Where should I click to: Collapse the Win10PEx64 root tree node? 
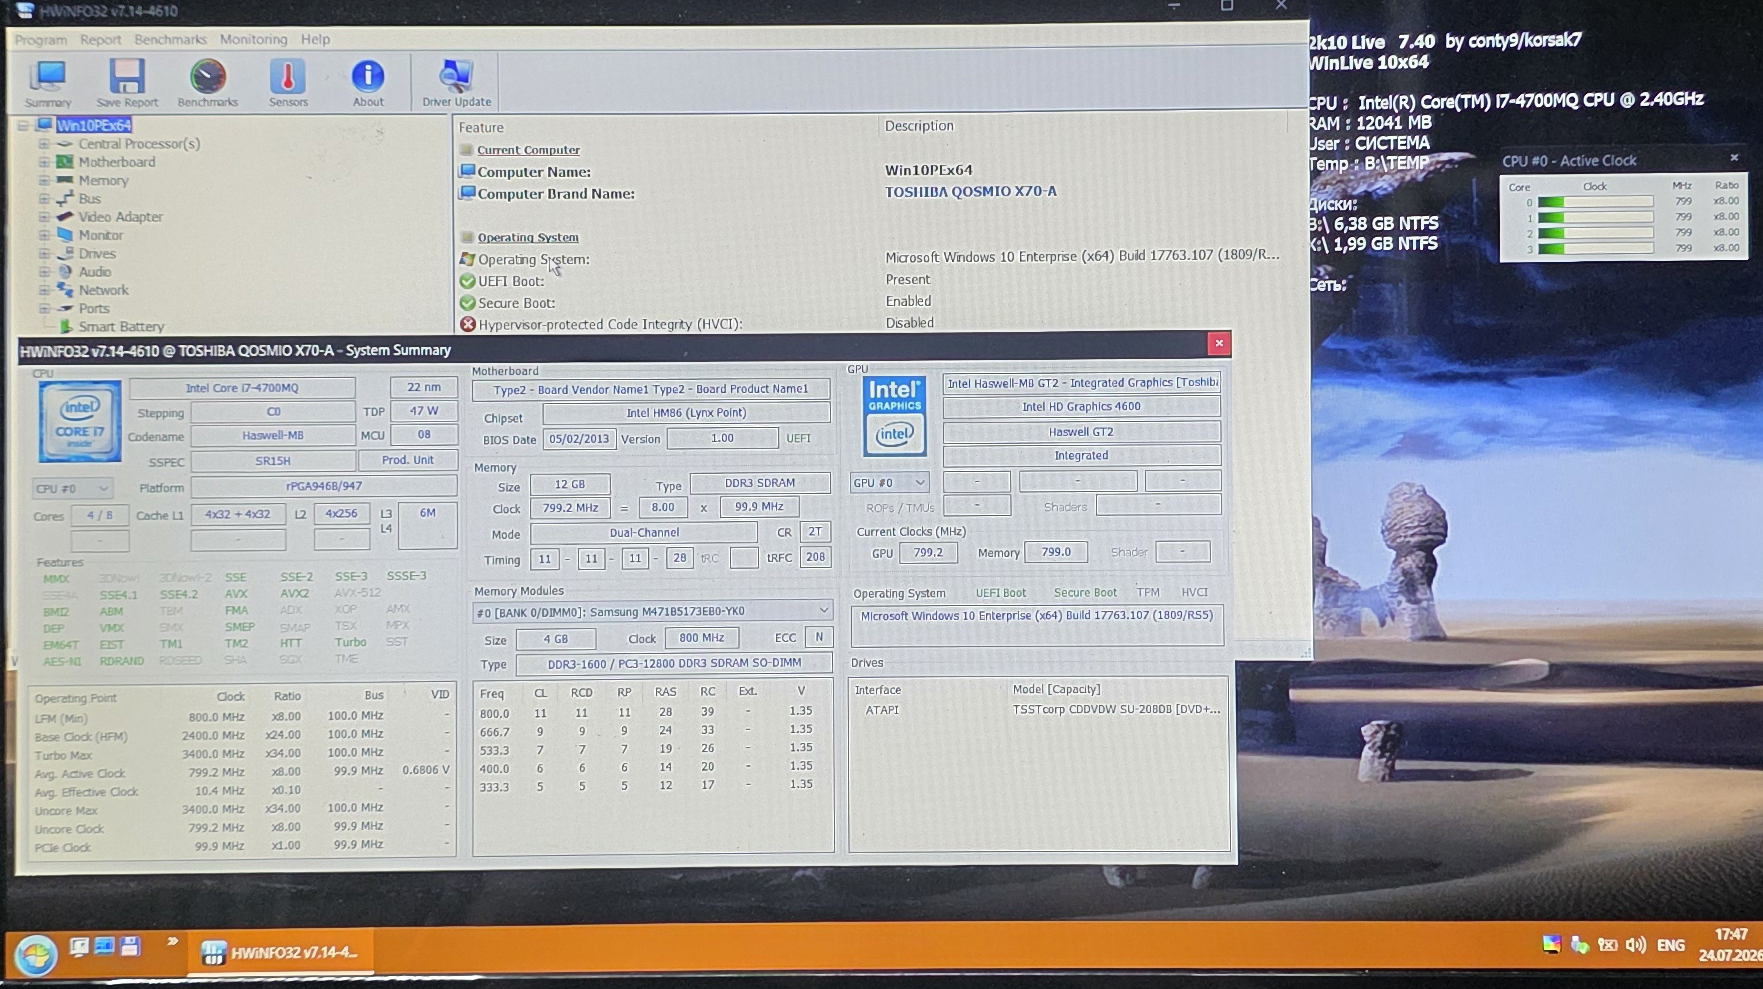(22, 125)
